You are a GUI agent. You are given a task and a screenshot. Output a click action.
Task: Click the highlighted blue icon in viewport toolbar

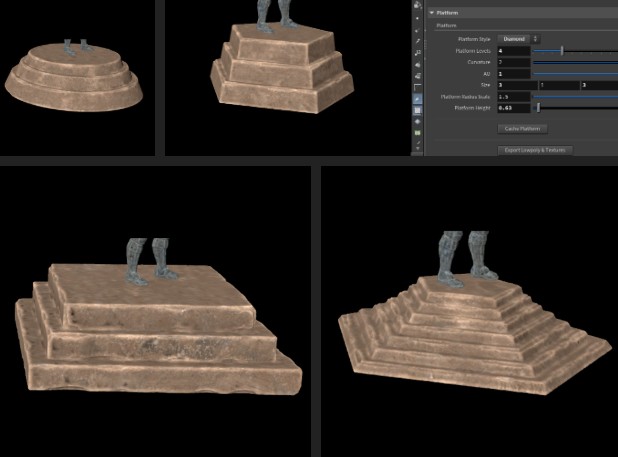(418, 98)
